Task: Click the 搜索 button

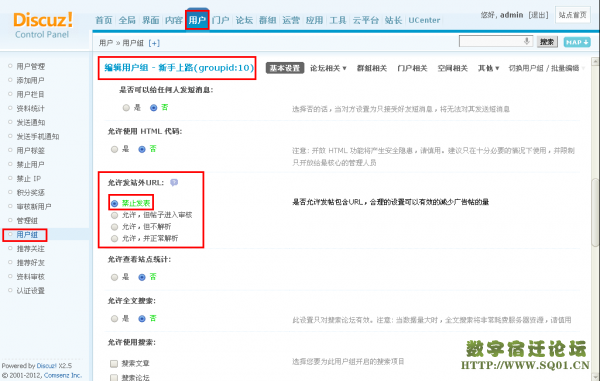Action: pyautogui.click(x=547, y=42)
